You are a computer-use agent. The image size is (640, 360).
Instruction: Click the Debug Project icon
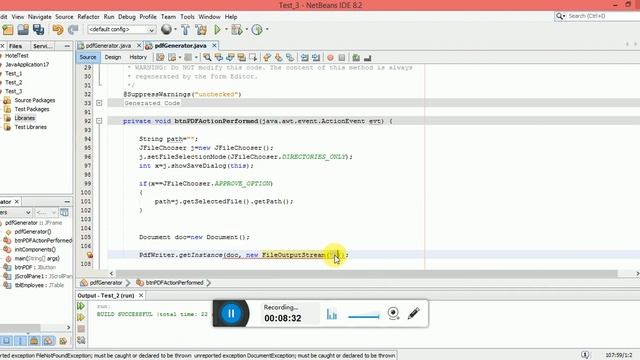coord(236,29)
